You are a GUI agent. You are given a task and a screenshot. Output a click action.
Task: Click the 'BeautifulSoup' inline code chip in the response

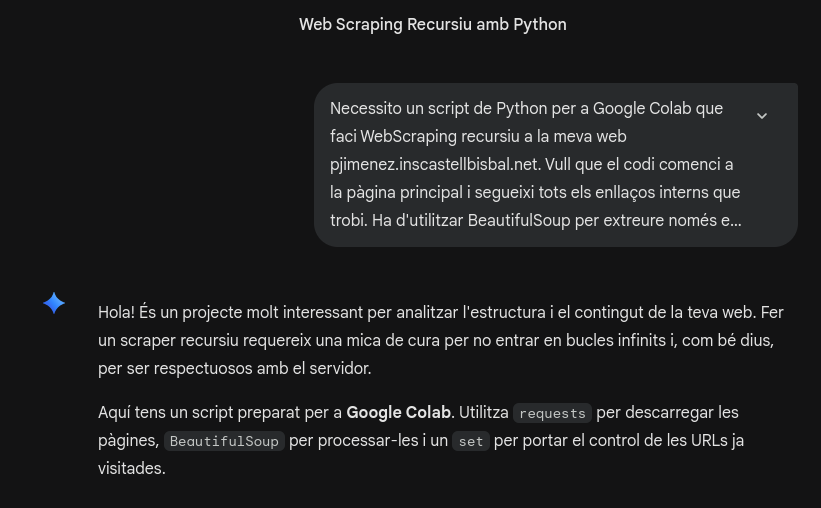point(224,441)
